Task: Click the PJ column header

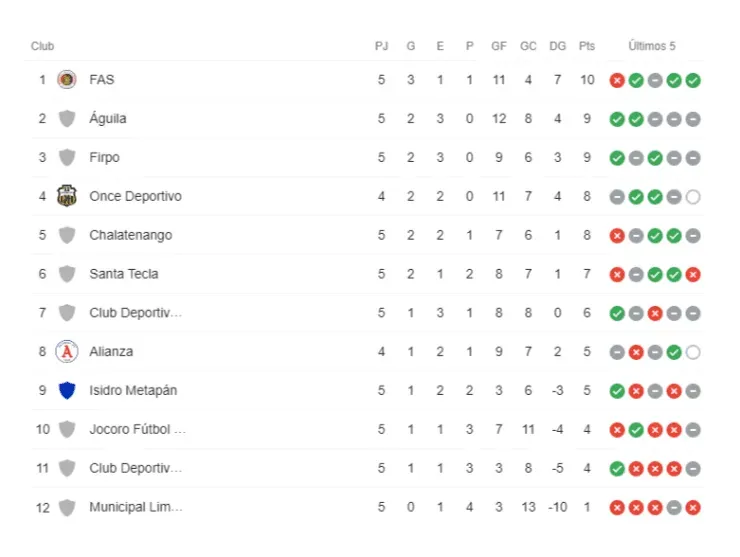Action: [381, 46]
